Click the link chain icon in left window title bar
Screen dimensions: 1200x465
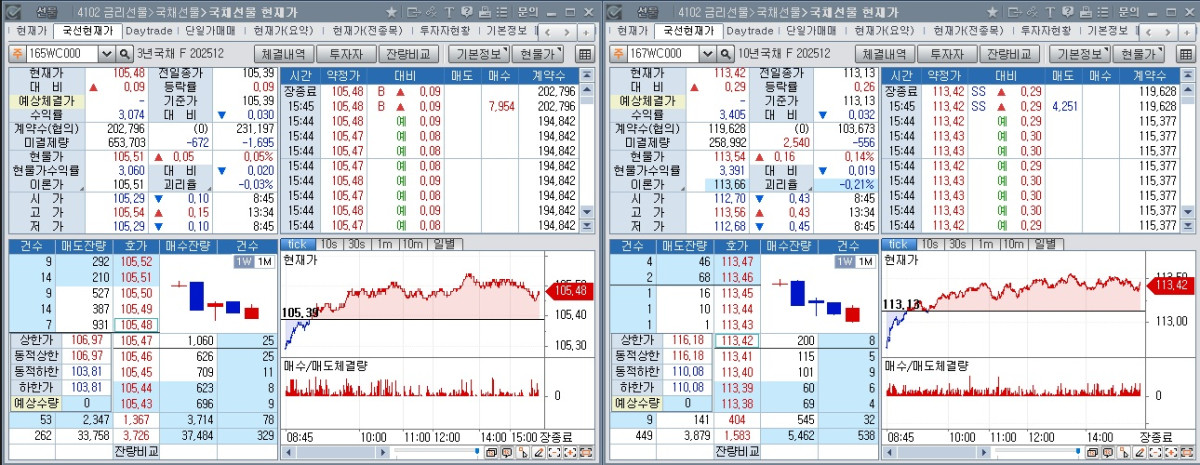431,12
